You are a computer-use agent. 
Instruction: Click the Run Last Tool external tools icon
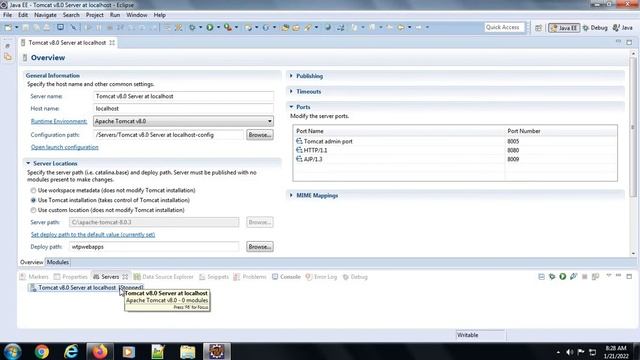click(228, 27)
